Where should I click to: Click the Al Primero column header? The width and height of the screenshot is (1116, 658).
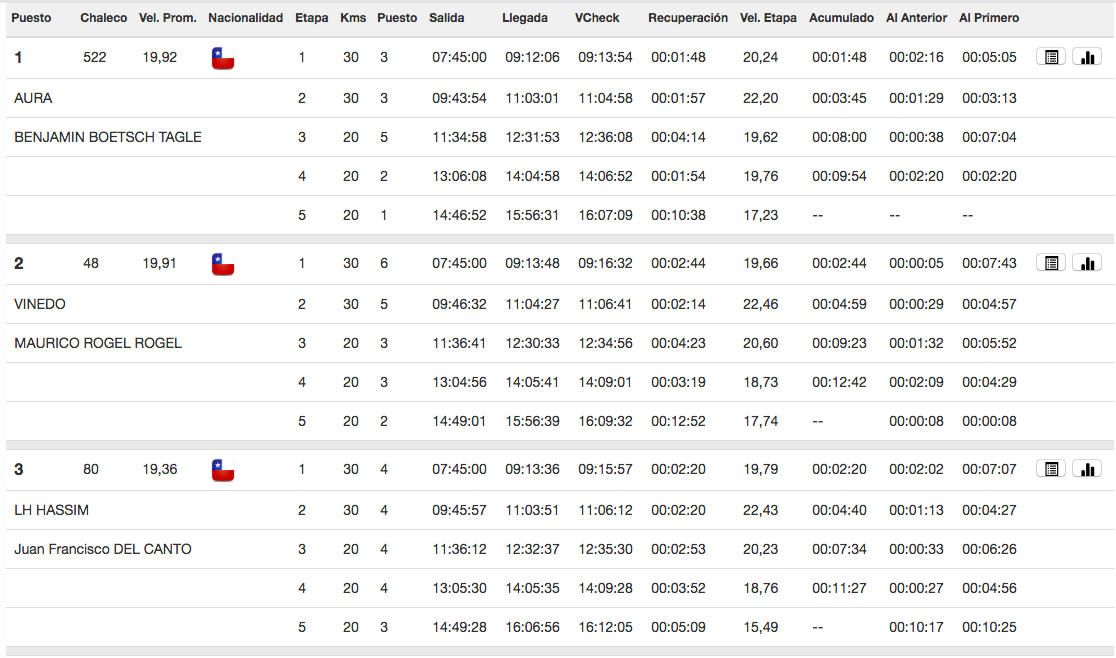[x=989, y=18]
